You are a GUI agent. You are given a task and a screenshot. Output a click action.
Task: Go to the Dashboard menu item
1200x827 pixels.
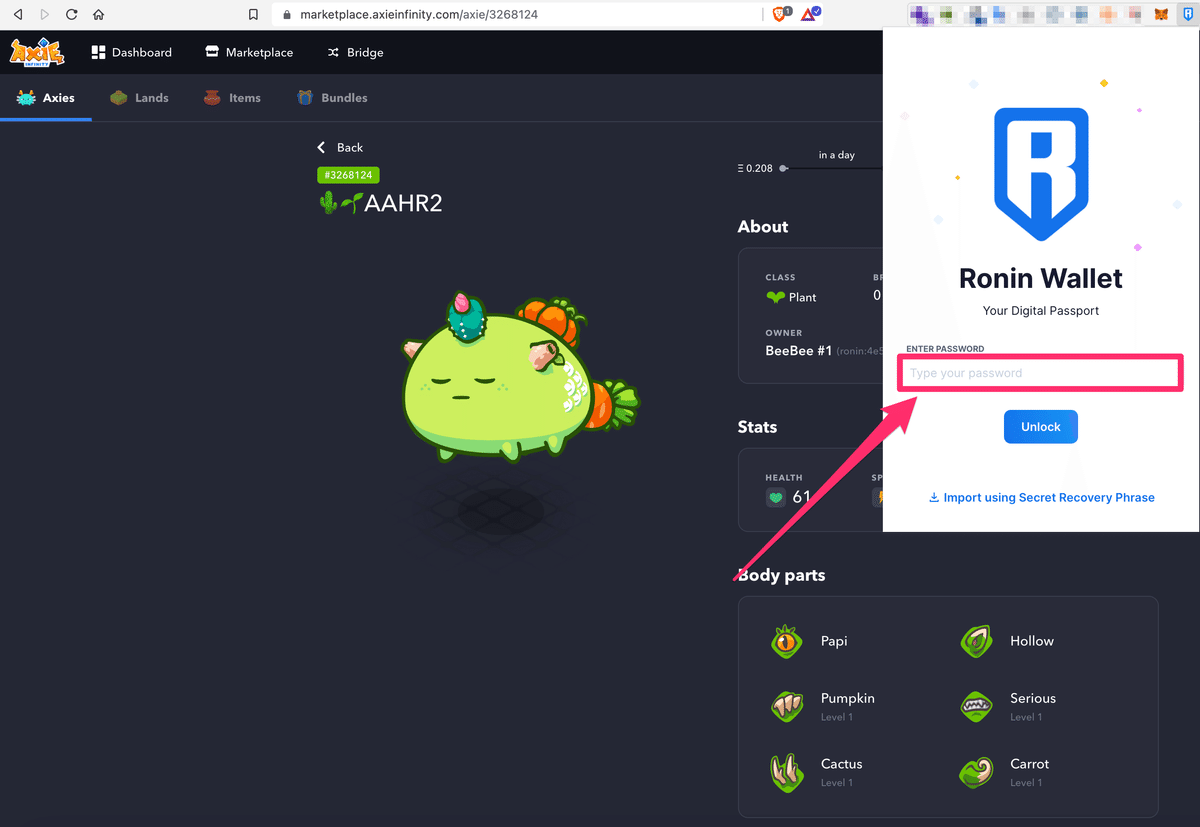point(132,51)
